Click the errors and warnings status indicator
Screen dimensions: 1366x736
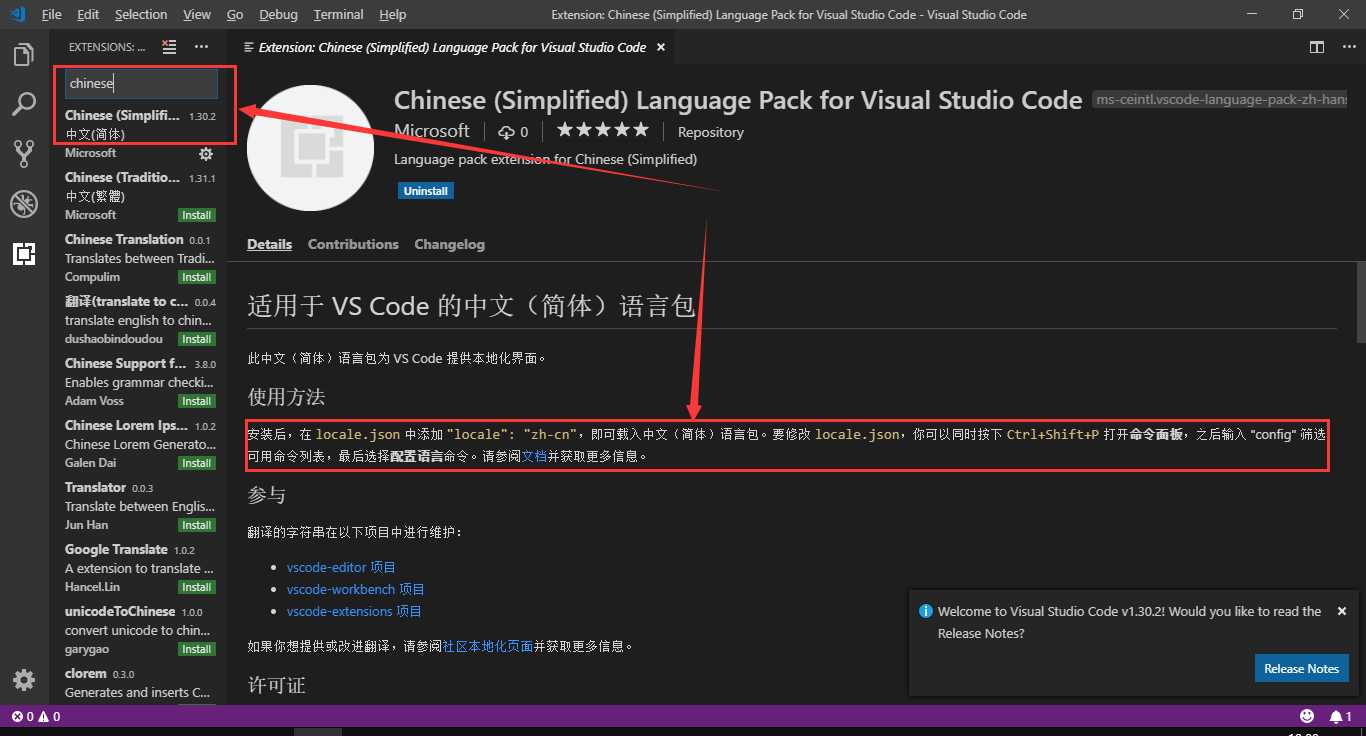(x=36, y=716)
